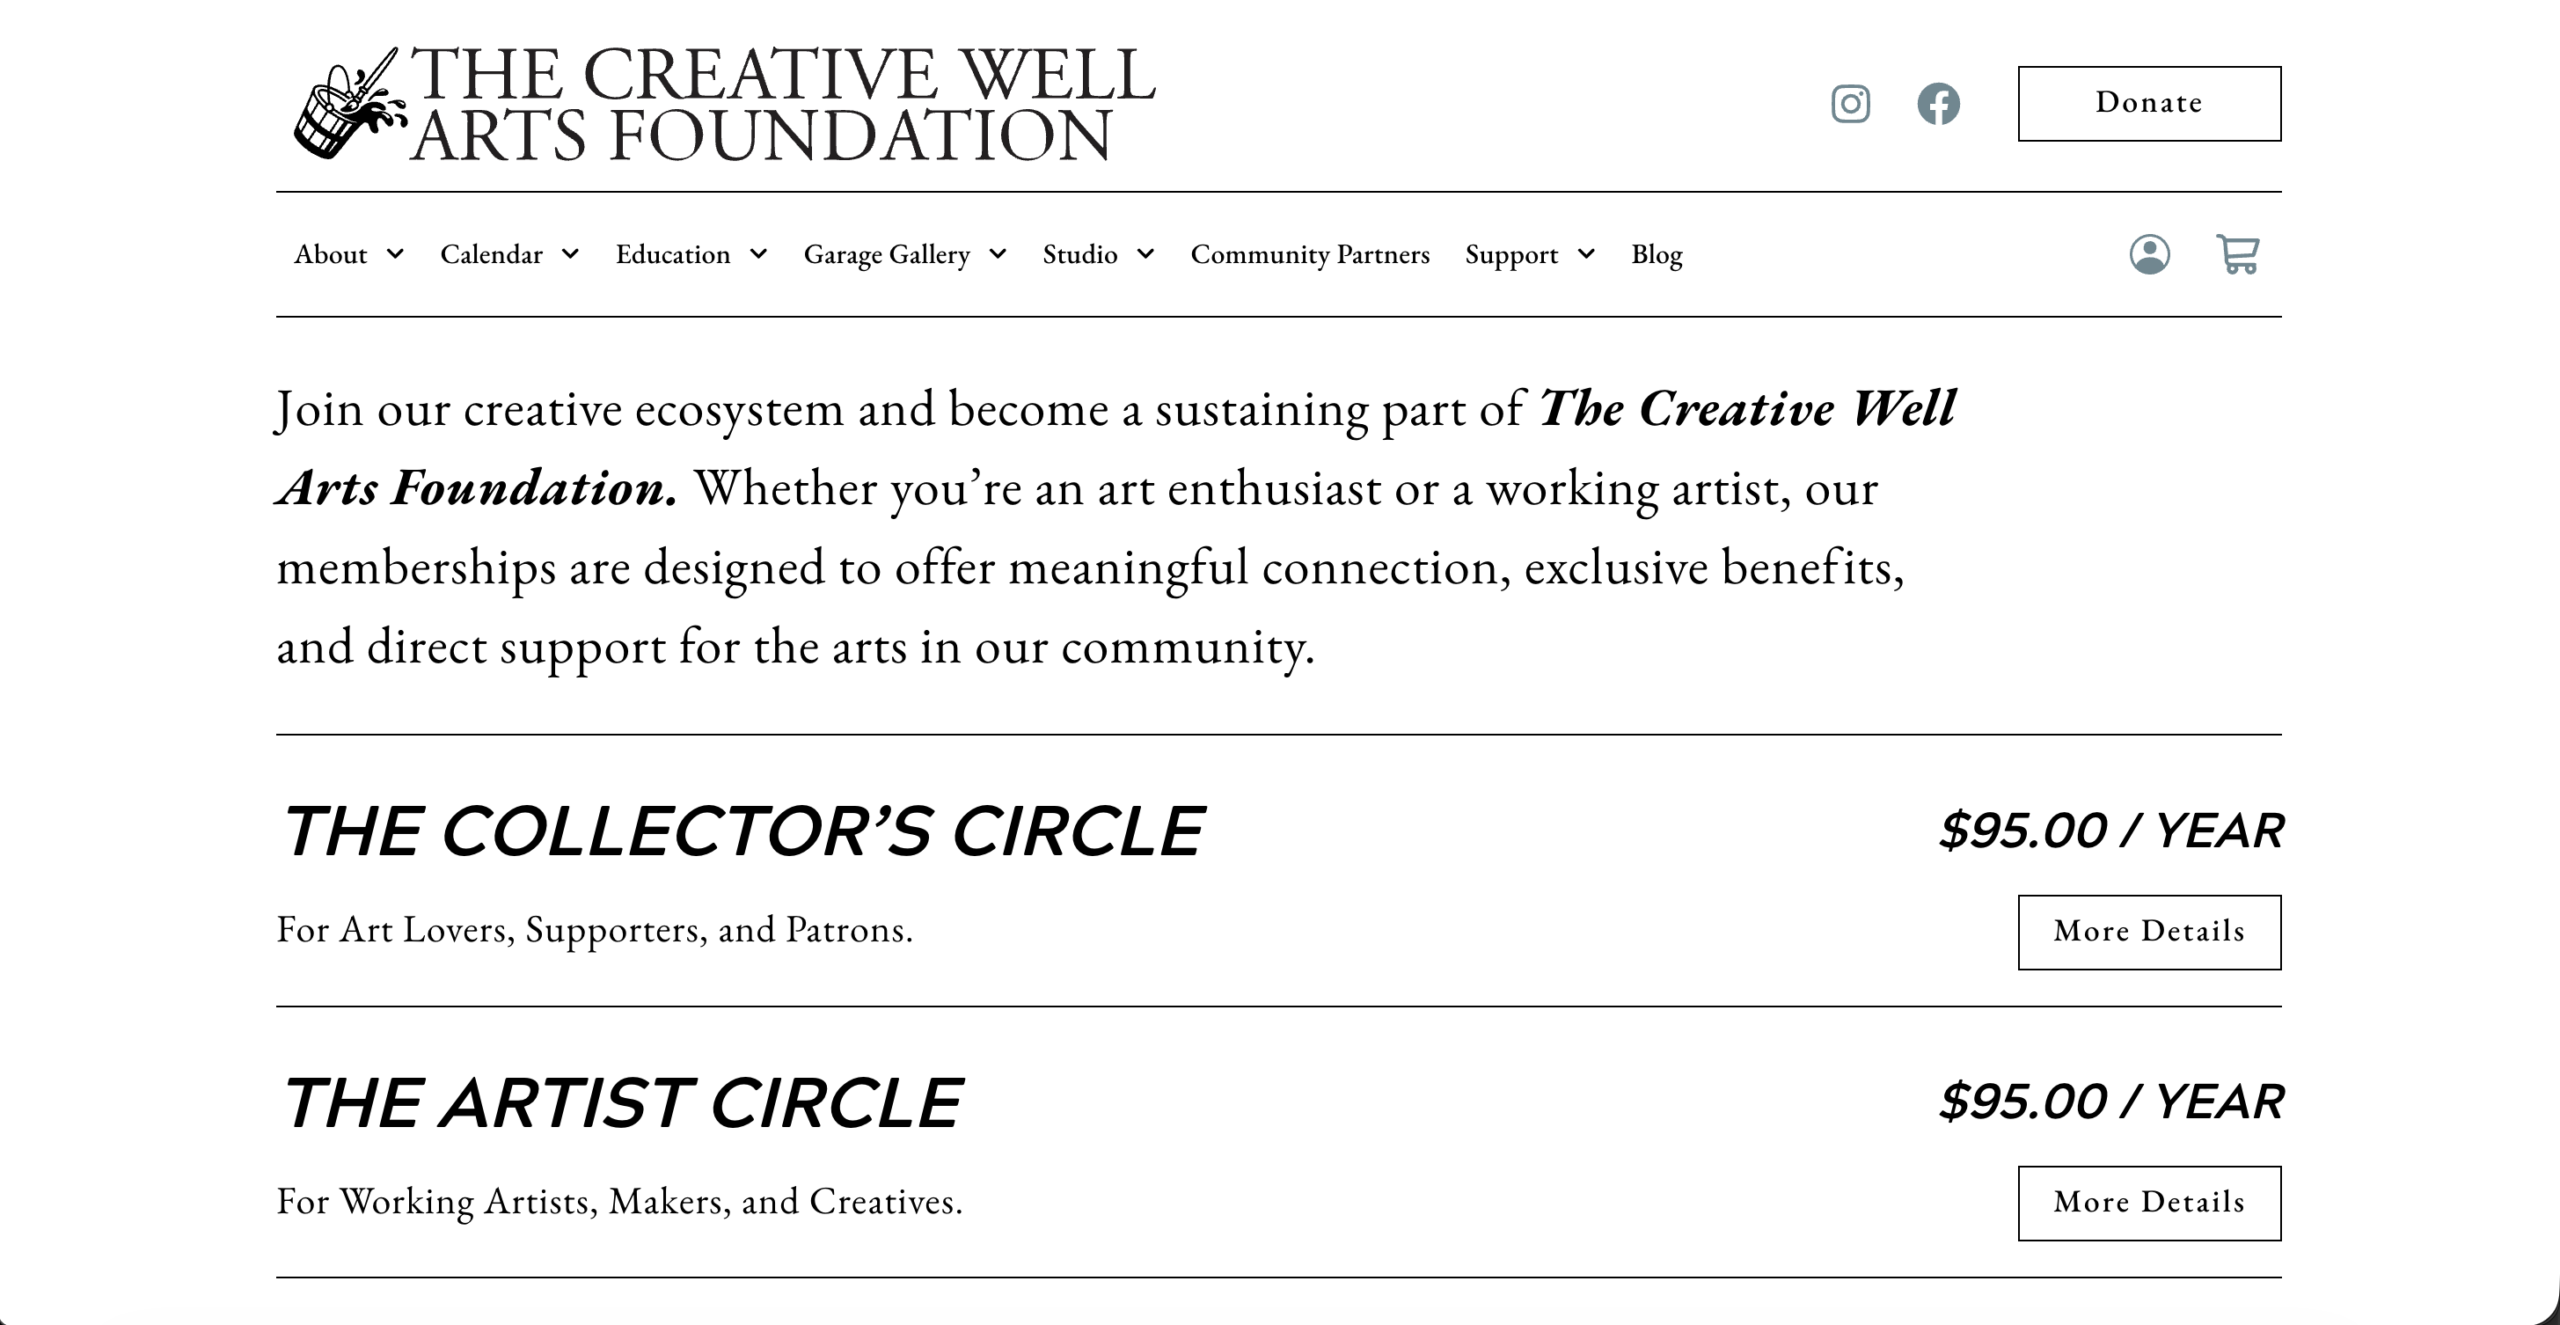This screenshot has width=2560, height=1325.
Task: View More Details for Artist Circle
Action: coord(2149,1203)
